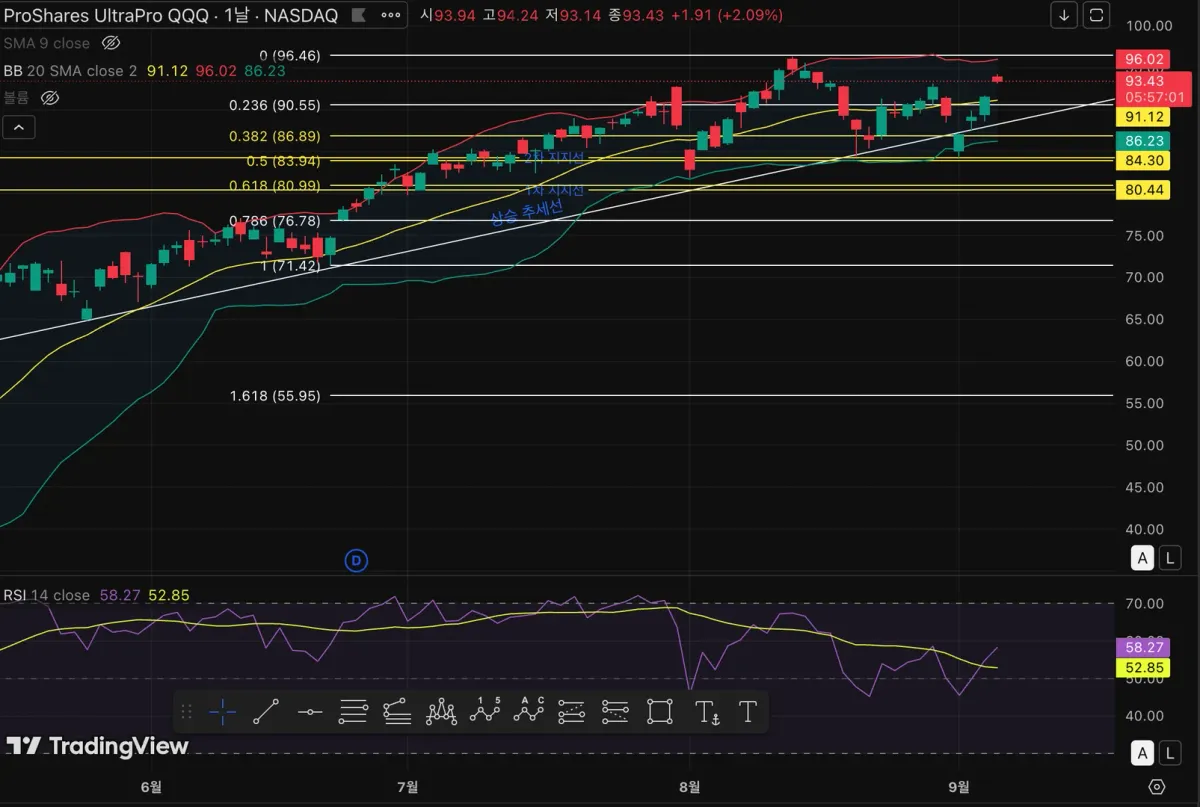The width and height of the screenshot is (1200, 807).
Task: Select the head and shoulders pattern tool
Action: click(x=441, y=712)
